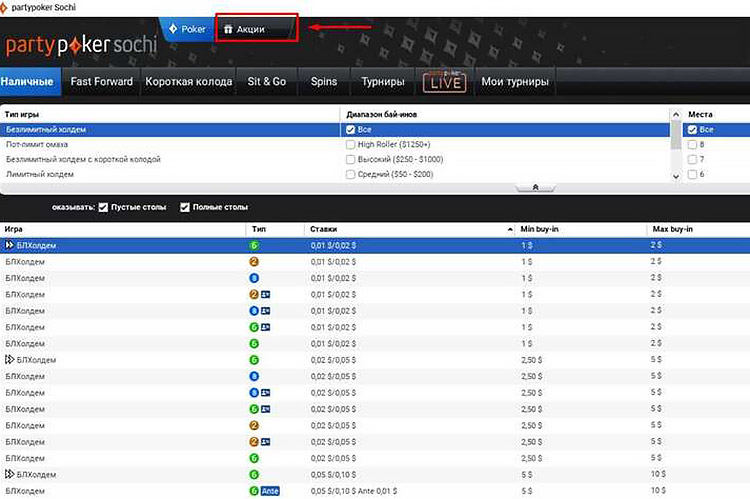This screenshot has width=750, height=499.
Task: Click the orange 2-player icon in the second row
Action: pyautogui.click(x=254, y=261)
